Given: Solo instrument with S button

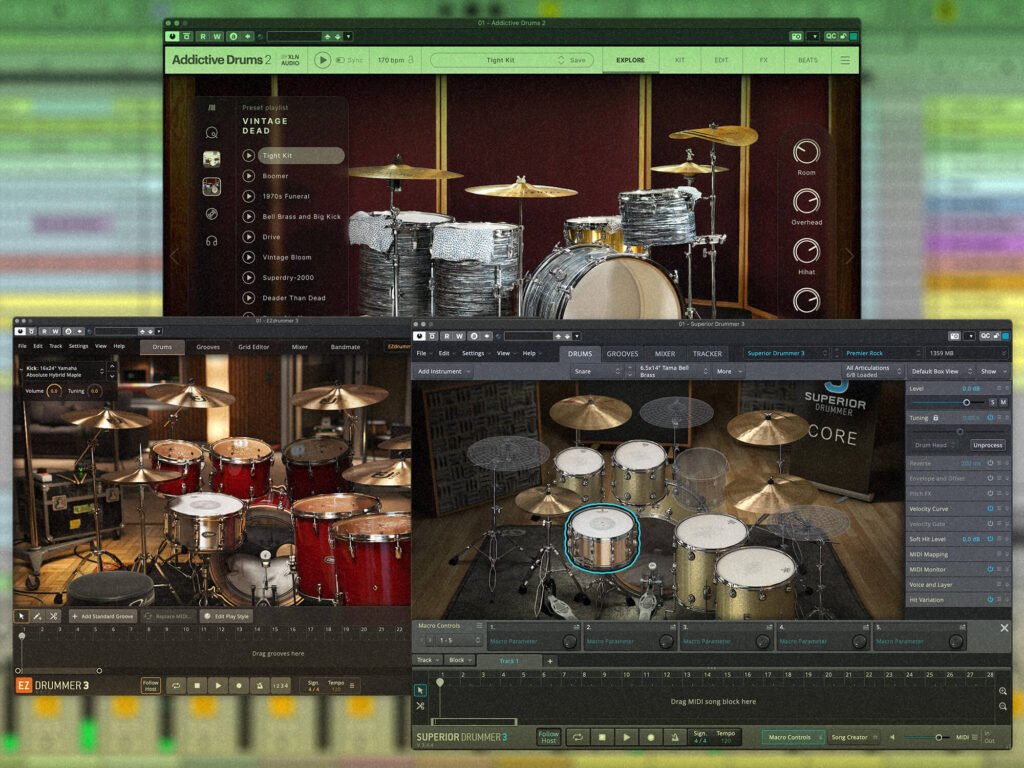Looking at the screenshot, I should (x=992, y=402).
